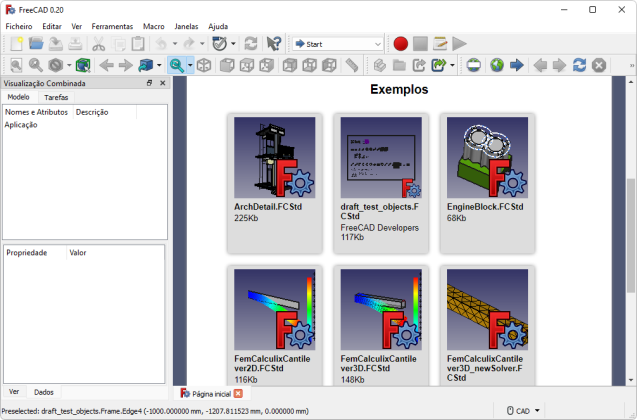Open the Ajuda menu
The image size is (637, 420).
point(218,26)
